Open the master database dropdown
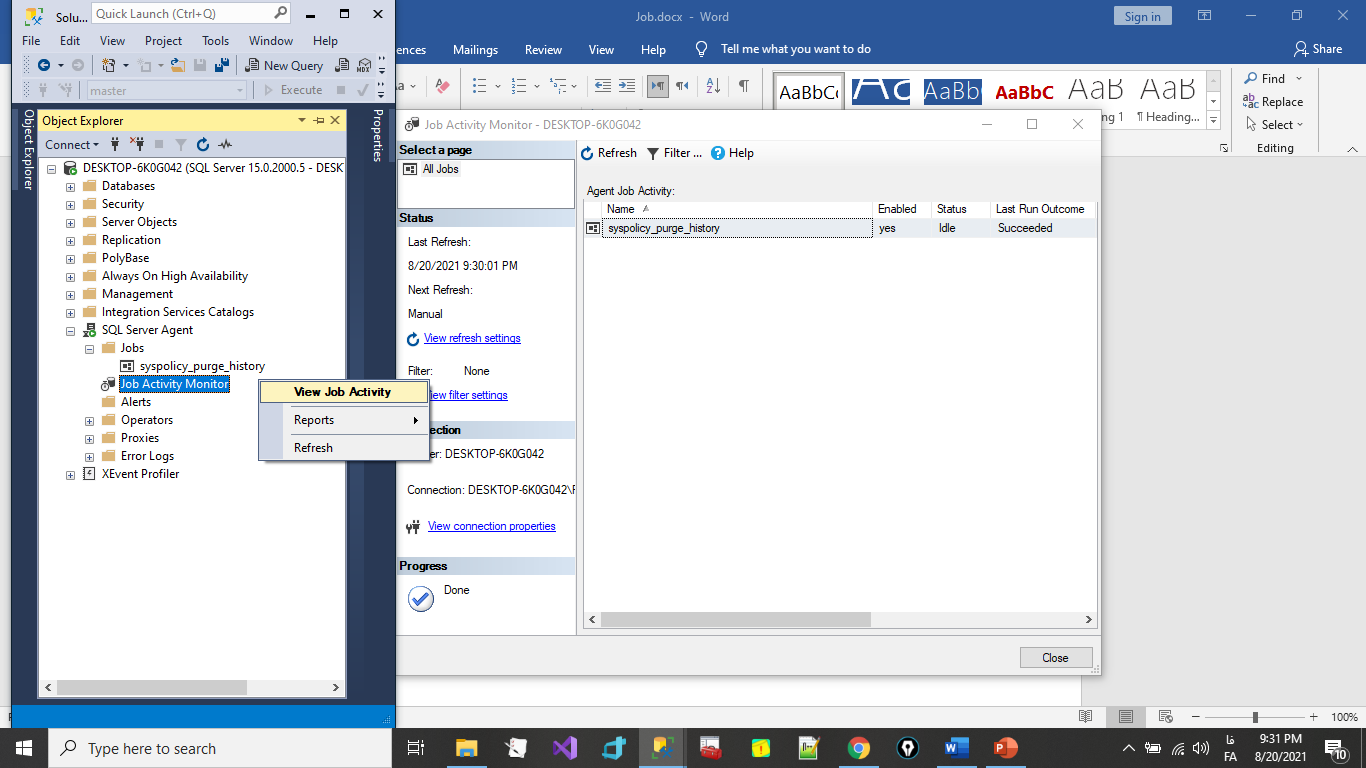Viewport: 1366px width, 768px height. (x=240, y=90)
